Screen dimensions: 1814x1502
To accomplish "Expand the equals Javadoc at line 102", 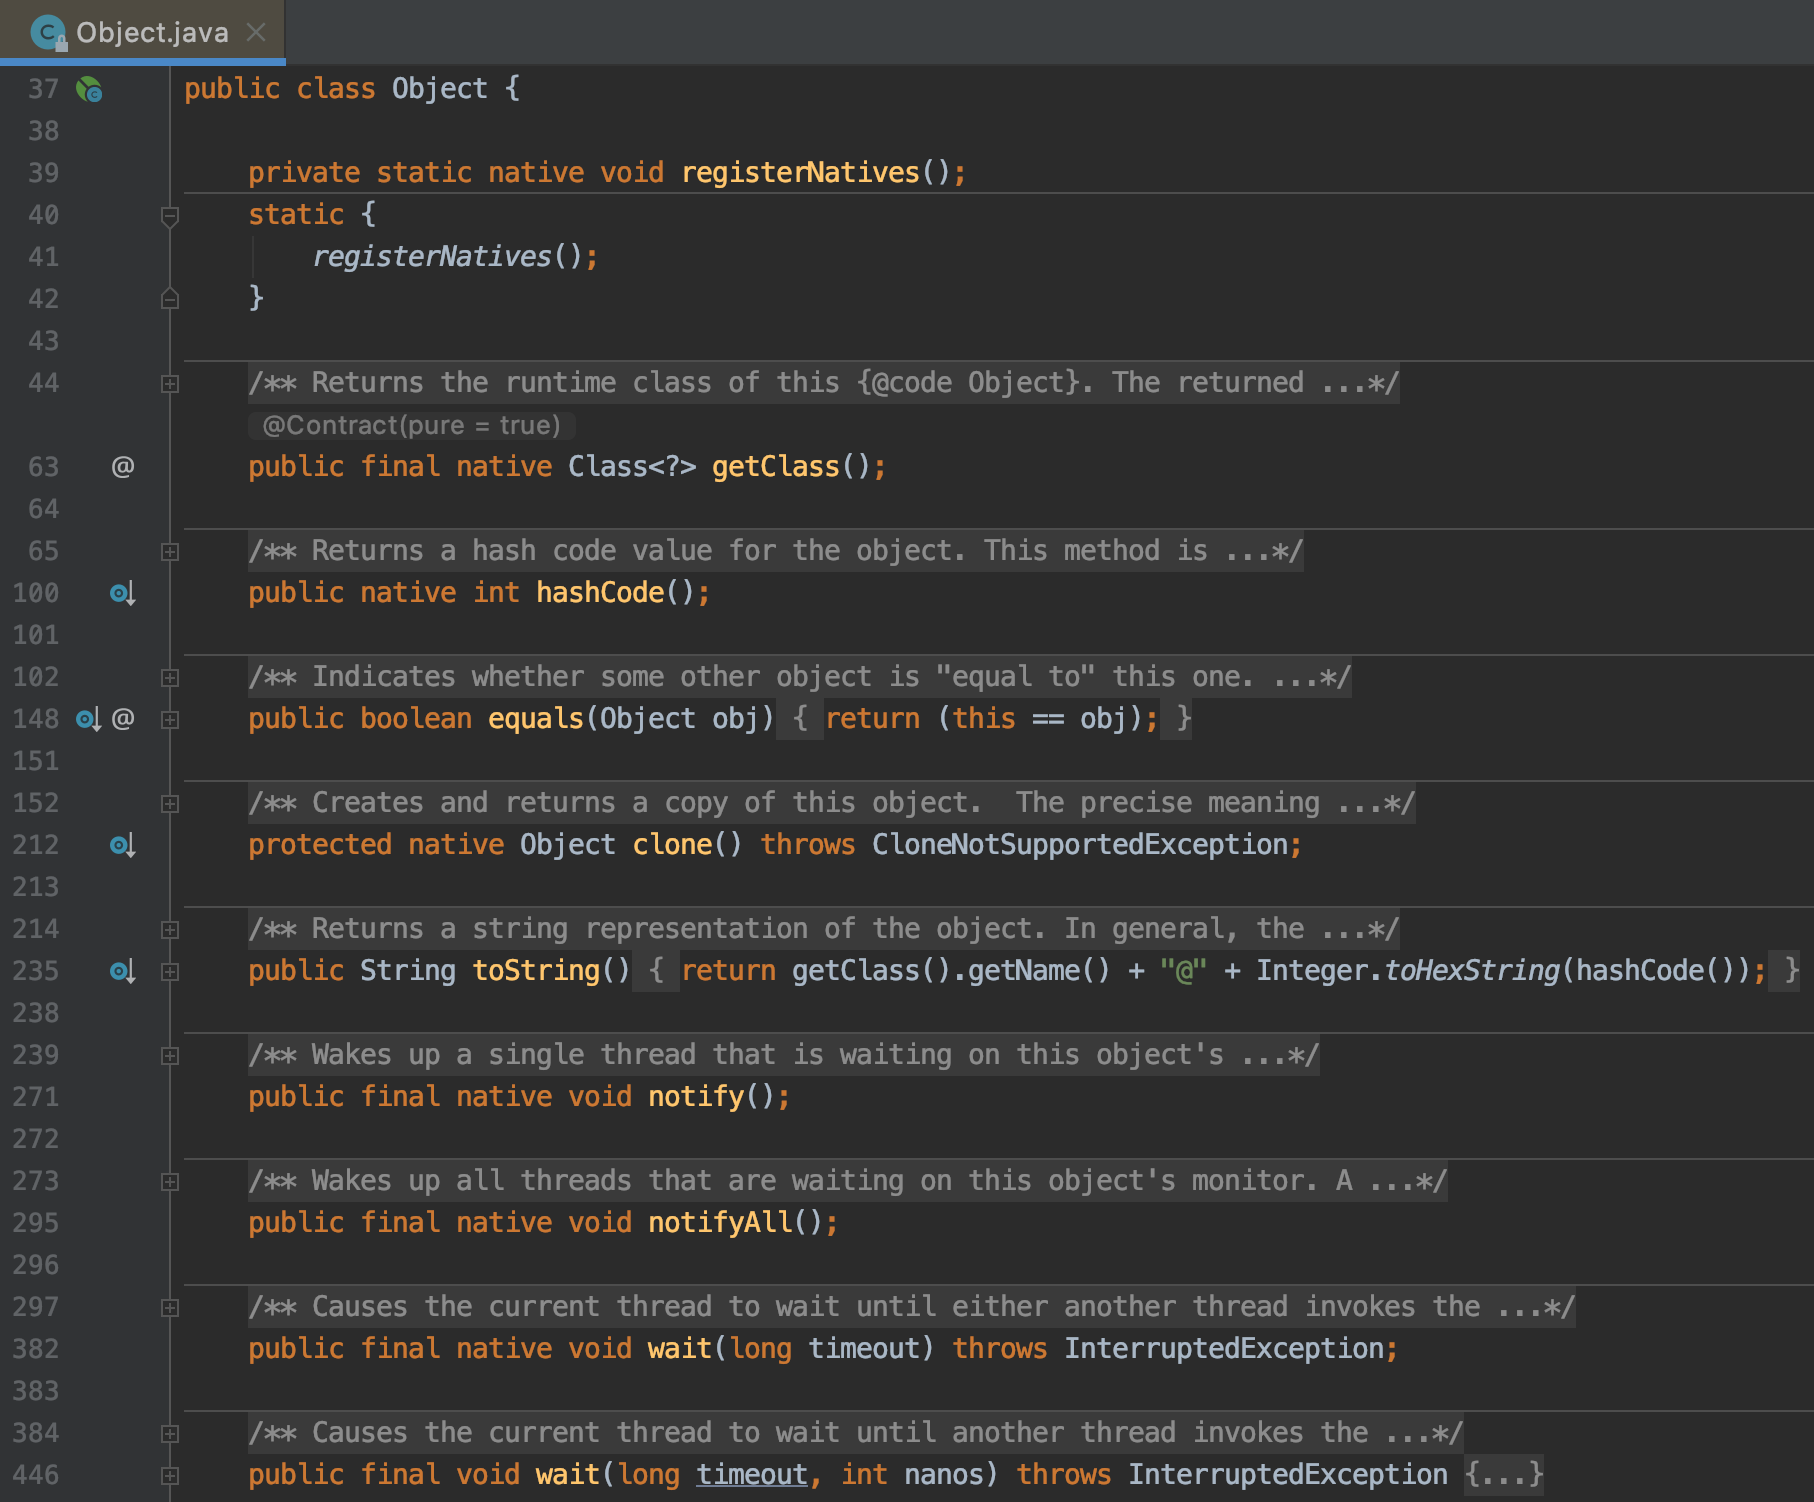I will [170, 678].
